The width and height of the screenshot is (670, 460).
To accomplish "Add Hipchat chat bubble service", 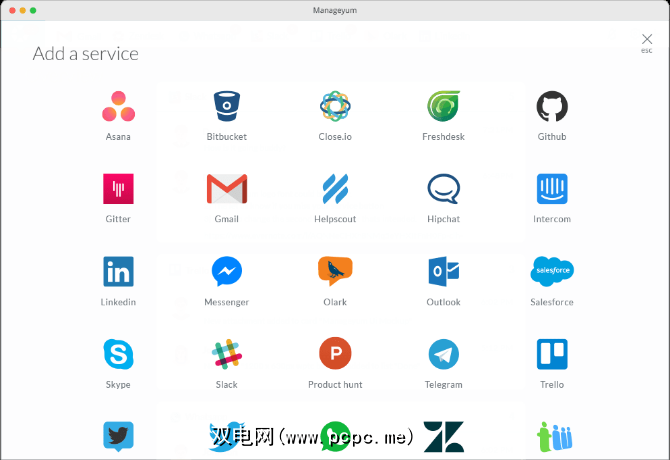I will coord(444,189).
